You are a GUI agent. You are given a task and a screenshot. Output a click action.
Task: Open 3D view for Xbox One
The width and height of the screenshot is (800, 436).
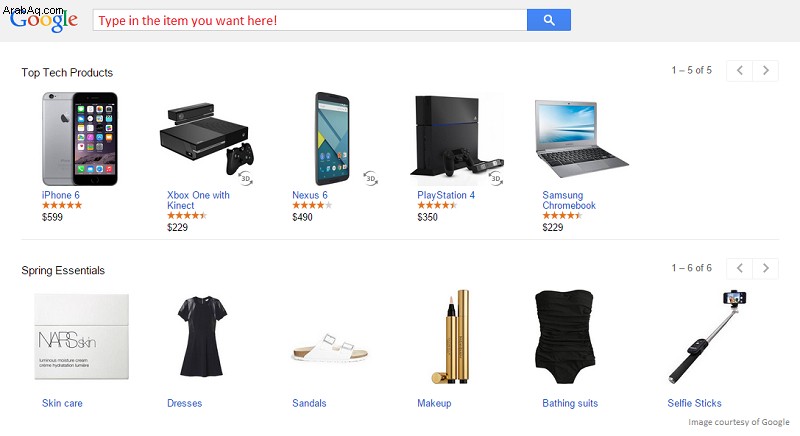tap(246, 178)
